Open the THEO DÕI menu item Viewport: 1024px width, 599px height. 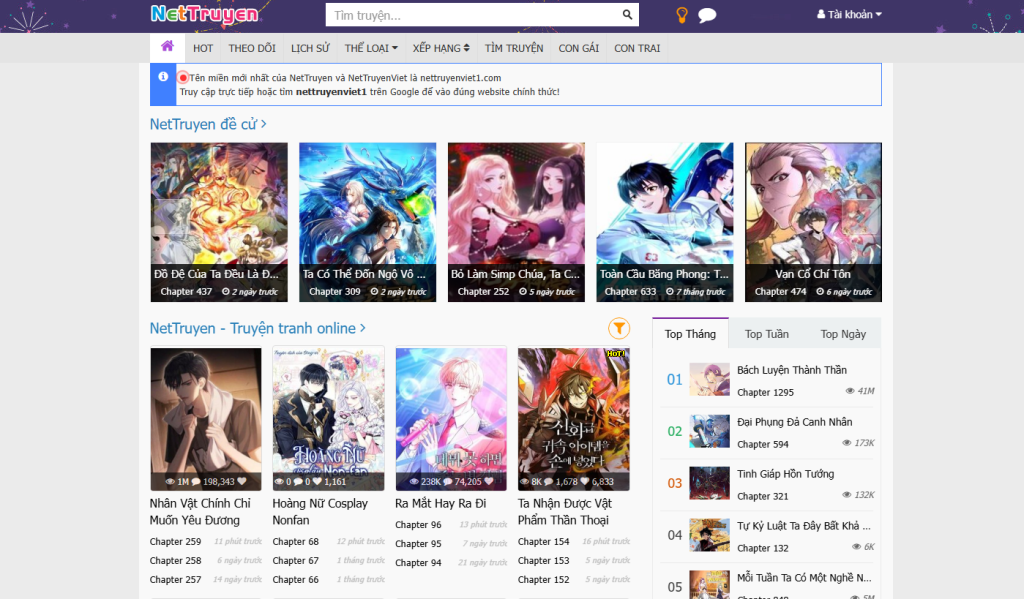coord(252,48)
